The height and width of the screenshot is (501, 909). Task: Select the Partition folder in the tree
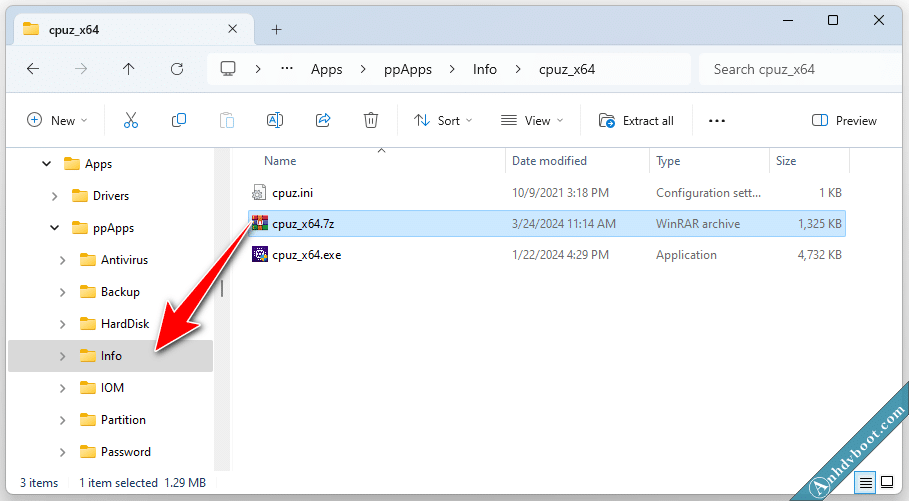[x=123, y=419]
